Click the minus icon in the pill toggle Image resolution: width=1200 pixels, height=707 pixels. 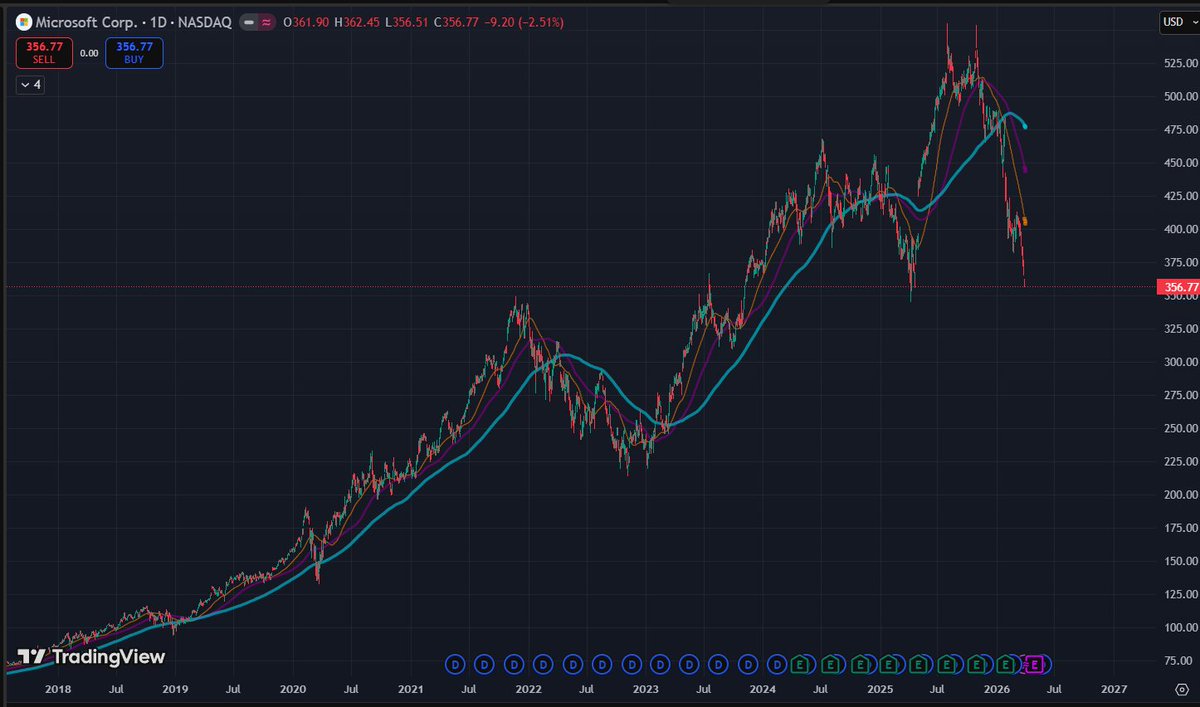click(249, 21)
